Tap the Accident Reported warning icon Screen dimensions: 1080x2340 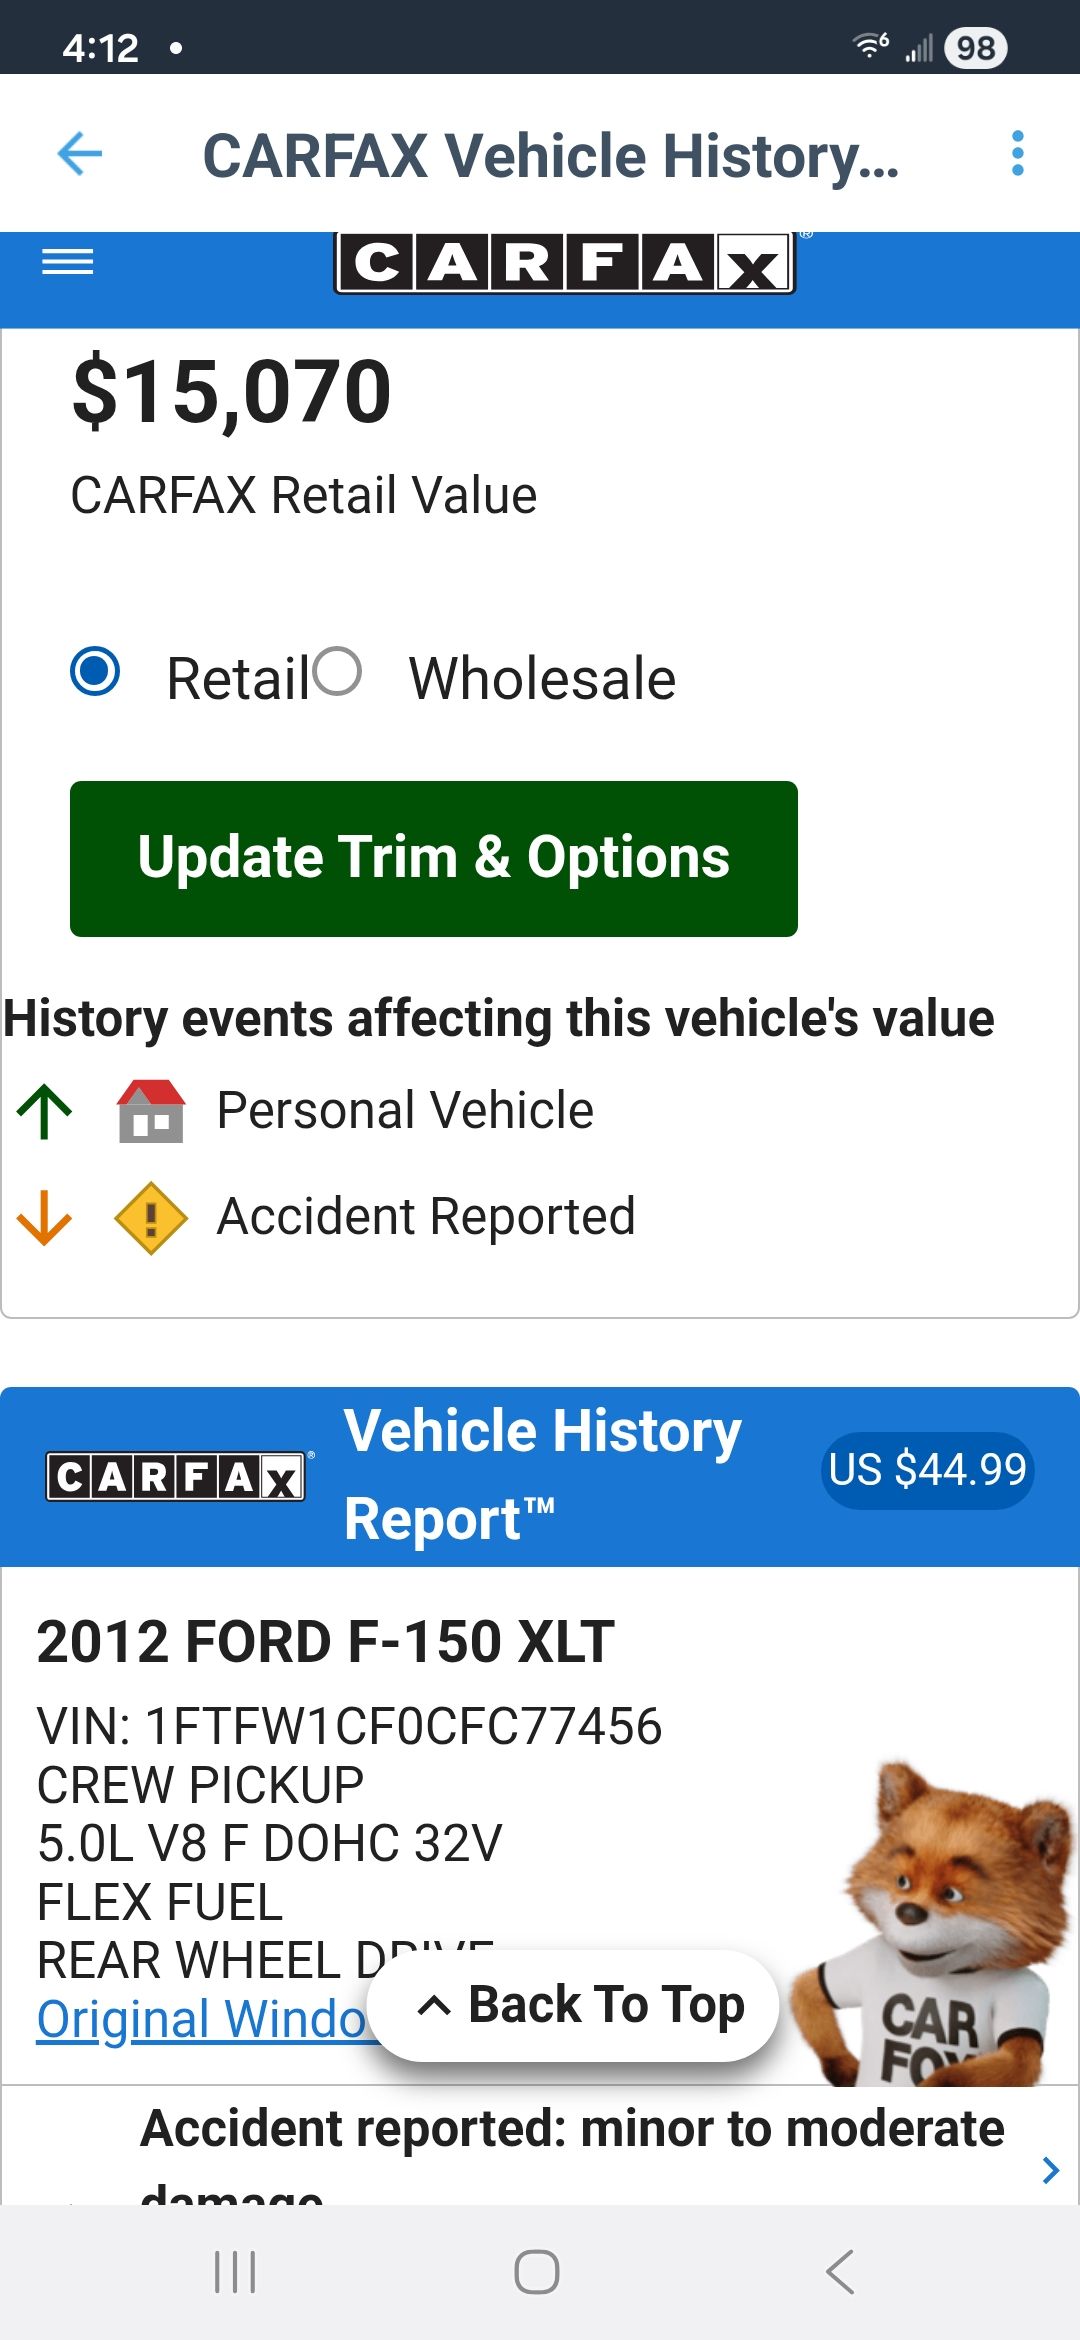151,1217
